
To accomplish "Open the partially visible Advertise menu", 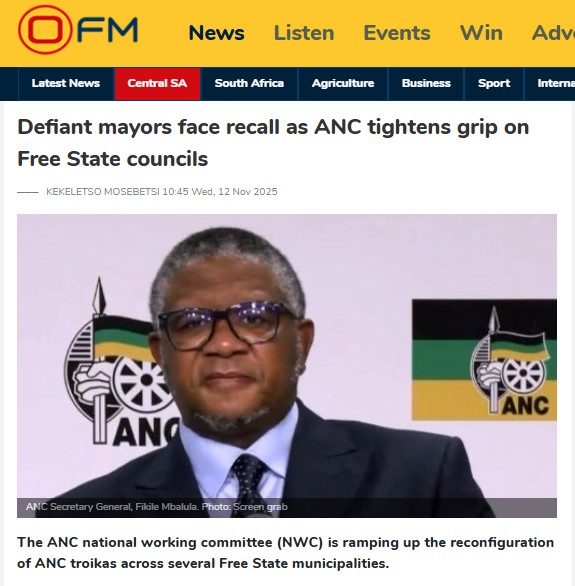I will coord(553,33).
